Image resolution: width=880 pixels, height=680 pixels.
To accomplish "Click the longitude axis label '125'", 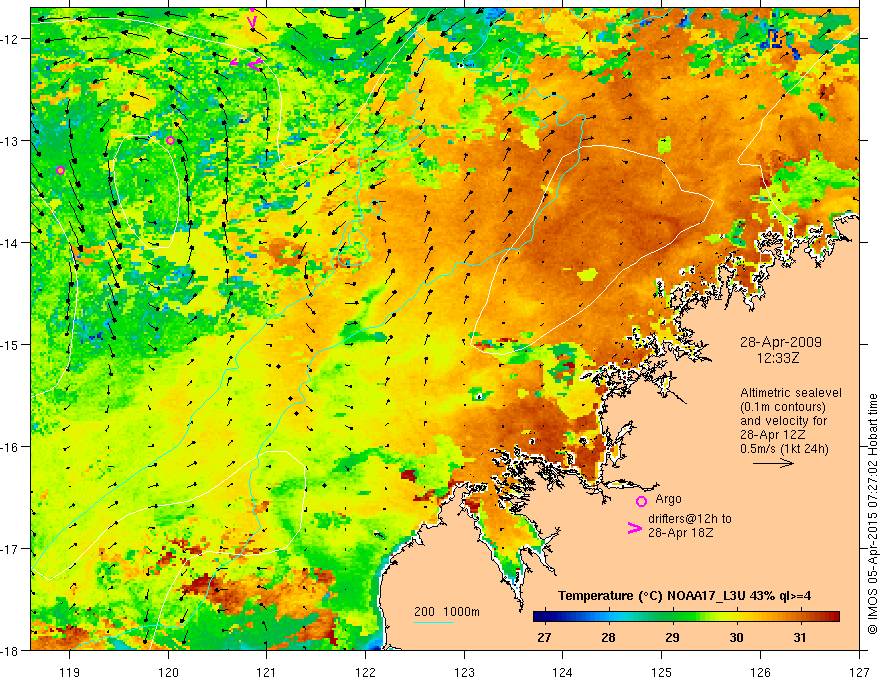I will [662, 672].
